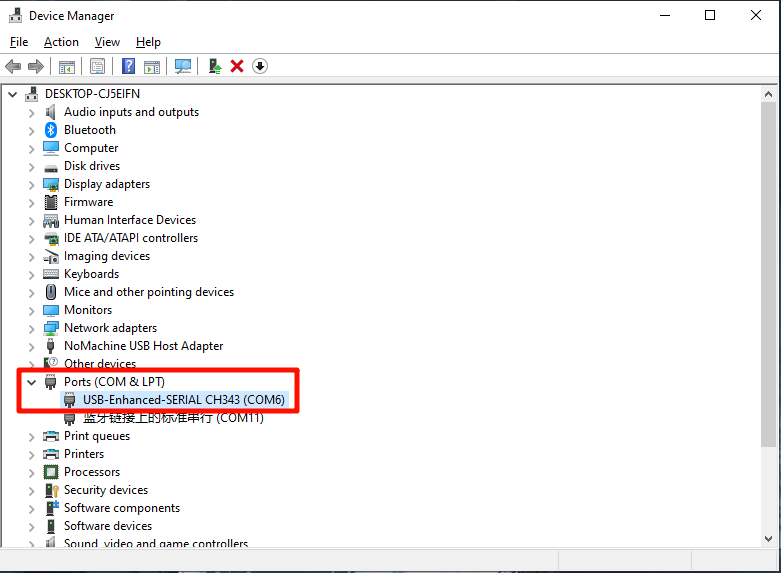
Task: Click the vertical scrollbar down arrow
Action: tap(768, 539)
